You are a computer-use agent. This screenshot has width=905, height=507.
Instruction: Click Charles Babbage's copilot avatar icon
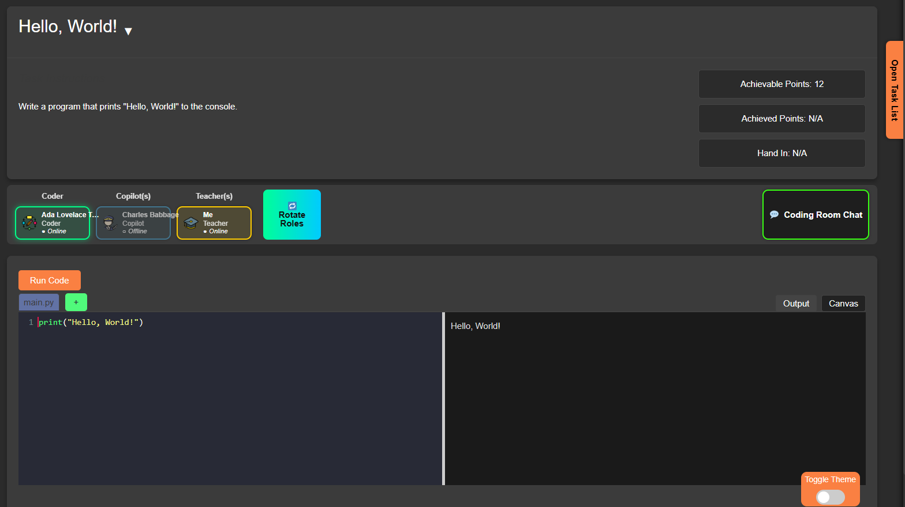tap(109, 223)
